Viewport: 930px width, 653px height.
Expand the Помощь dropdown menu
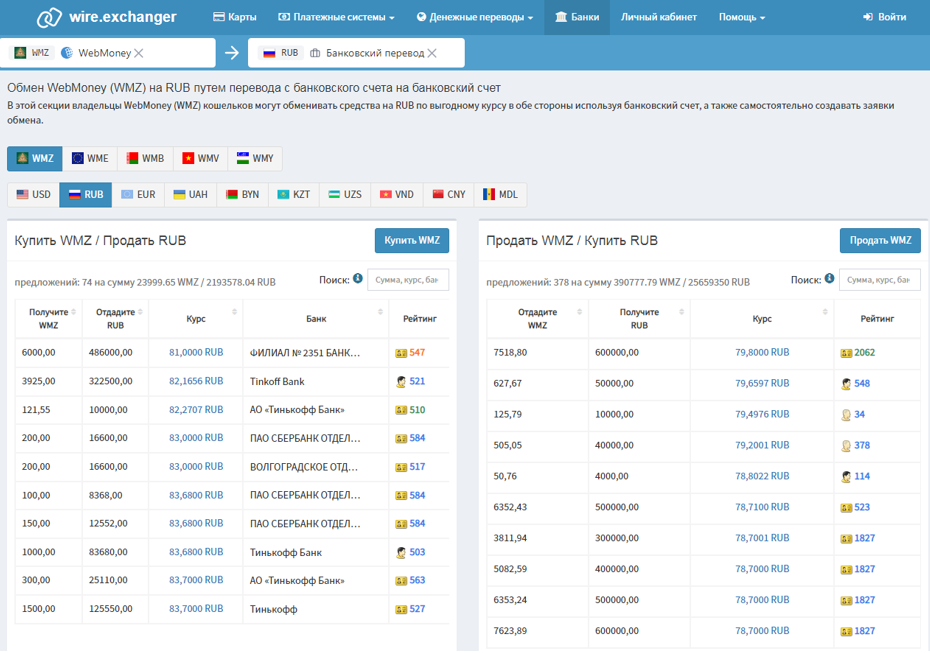click(x=742, y=17)
